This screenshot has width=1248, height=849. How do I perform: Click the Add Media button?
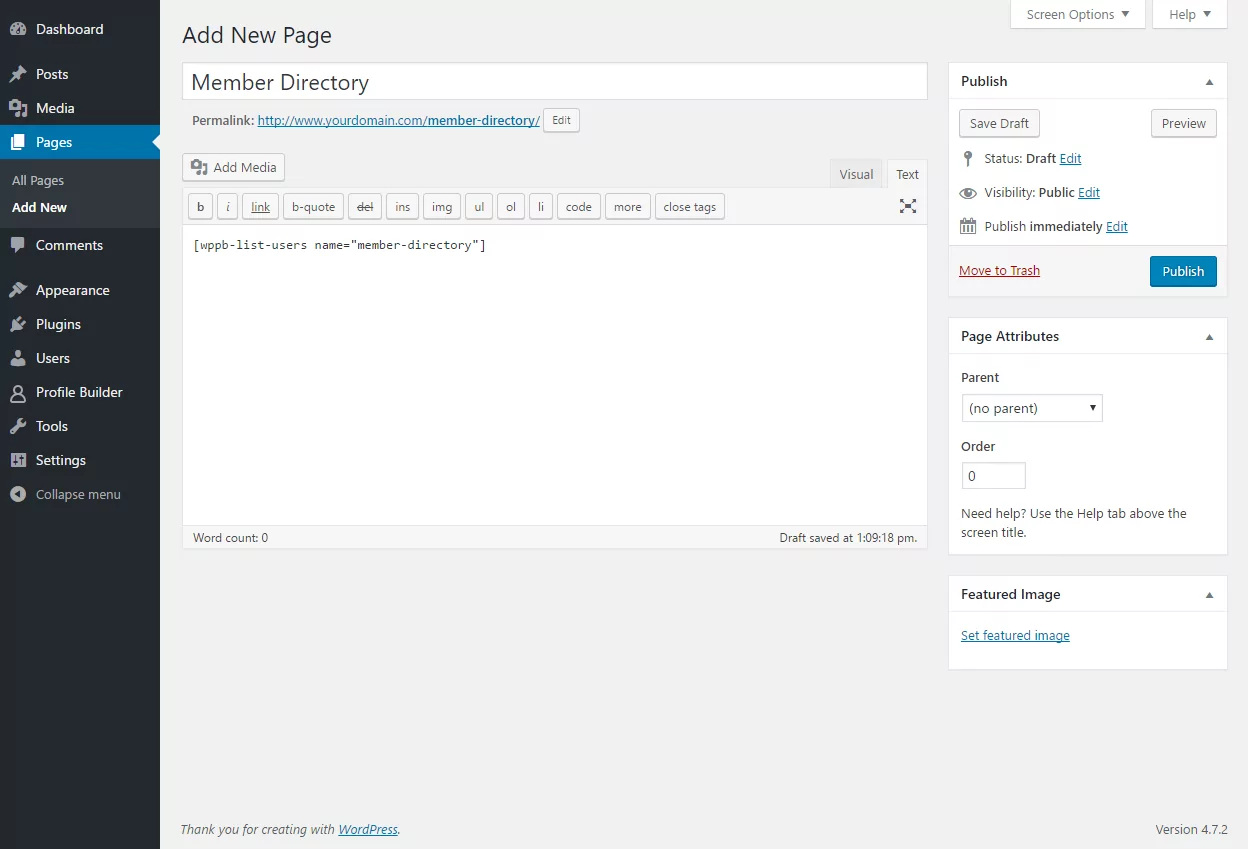[x=234, y=167]
